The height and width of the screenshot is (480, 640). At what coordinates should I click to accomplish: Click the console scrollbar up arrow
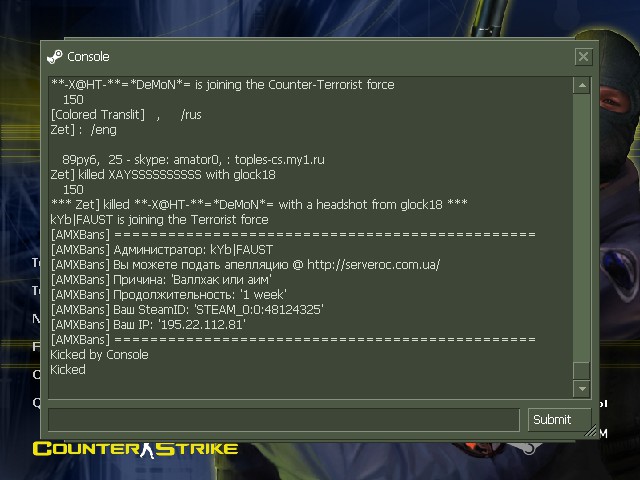coord(581,85)
